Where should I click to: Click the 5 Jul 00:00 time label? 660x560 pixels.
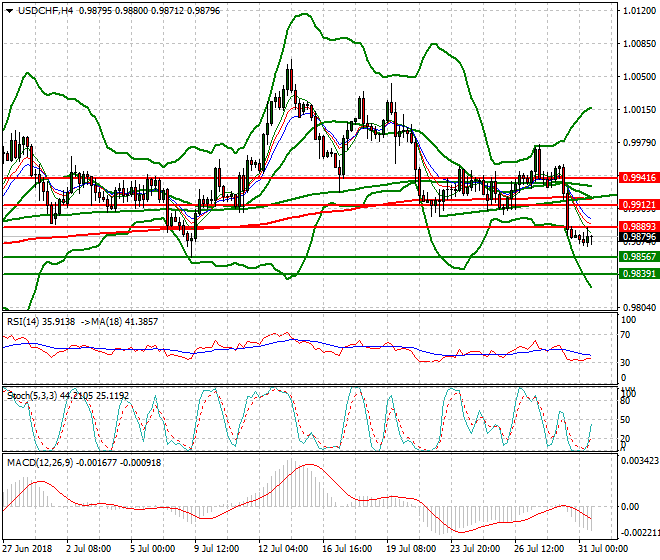coord(153,549)
